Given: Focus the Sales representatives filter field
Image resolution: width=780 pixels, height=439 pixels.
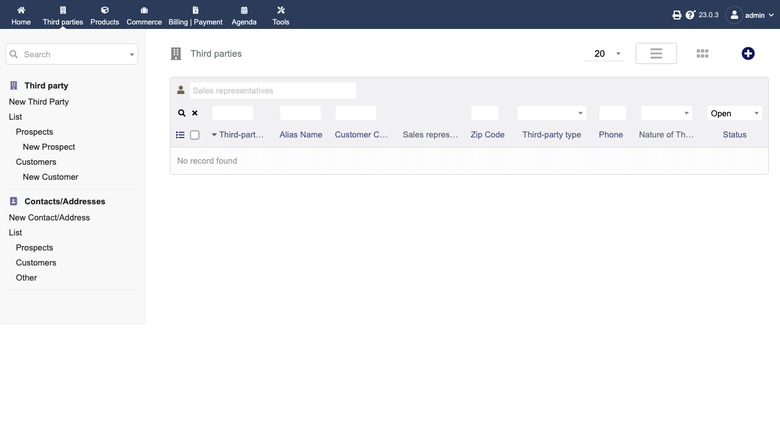Looking at the screenshot, I should pos(273,90).
